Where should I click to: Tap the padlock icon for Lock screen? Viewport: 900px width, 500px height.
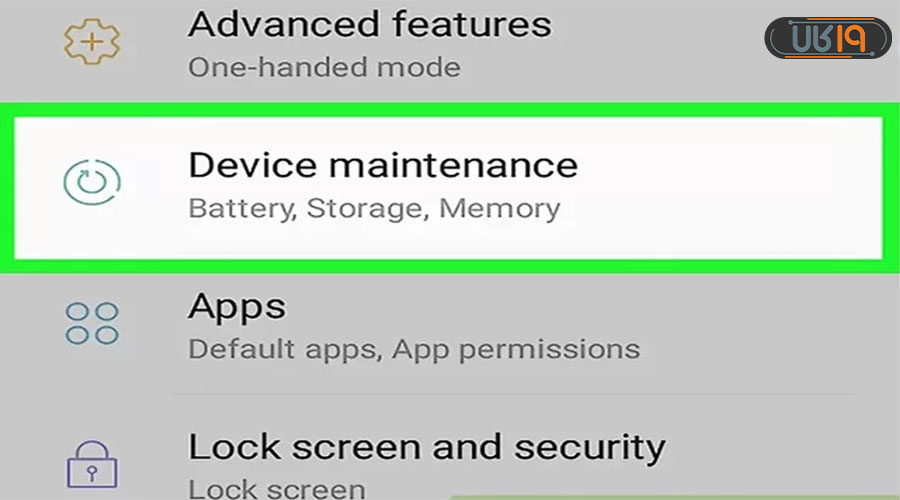[x=91, y=461]
